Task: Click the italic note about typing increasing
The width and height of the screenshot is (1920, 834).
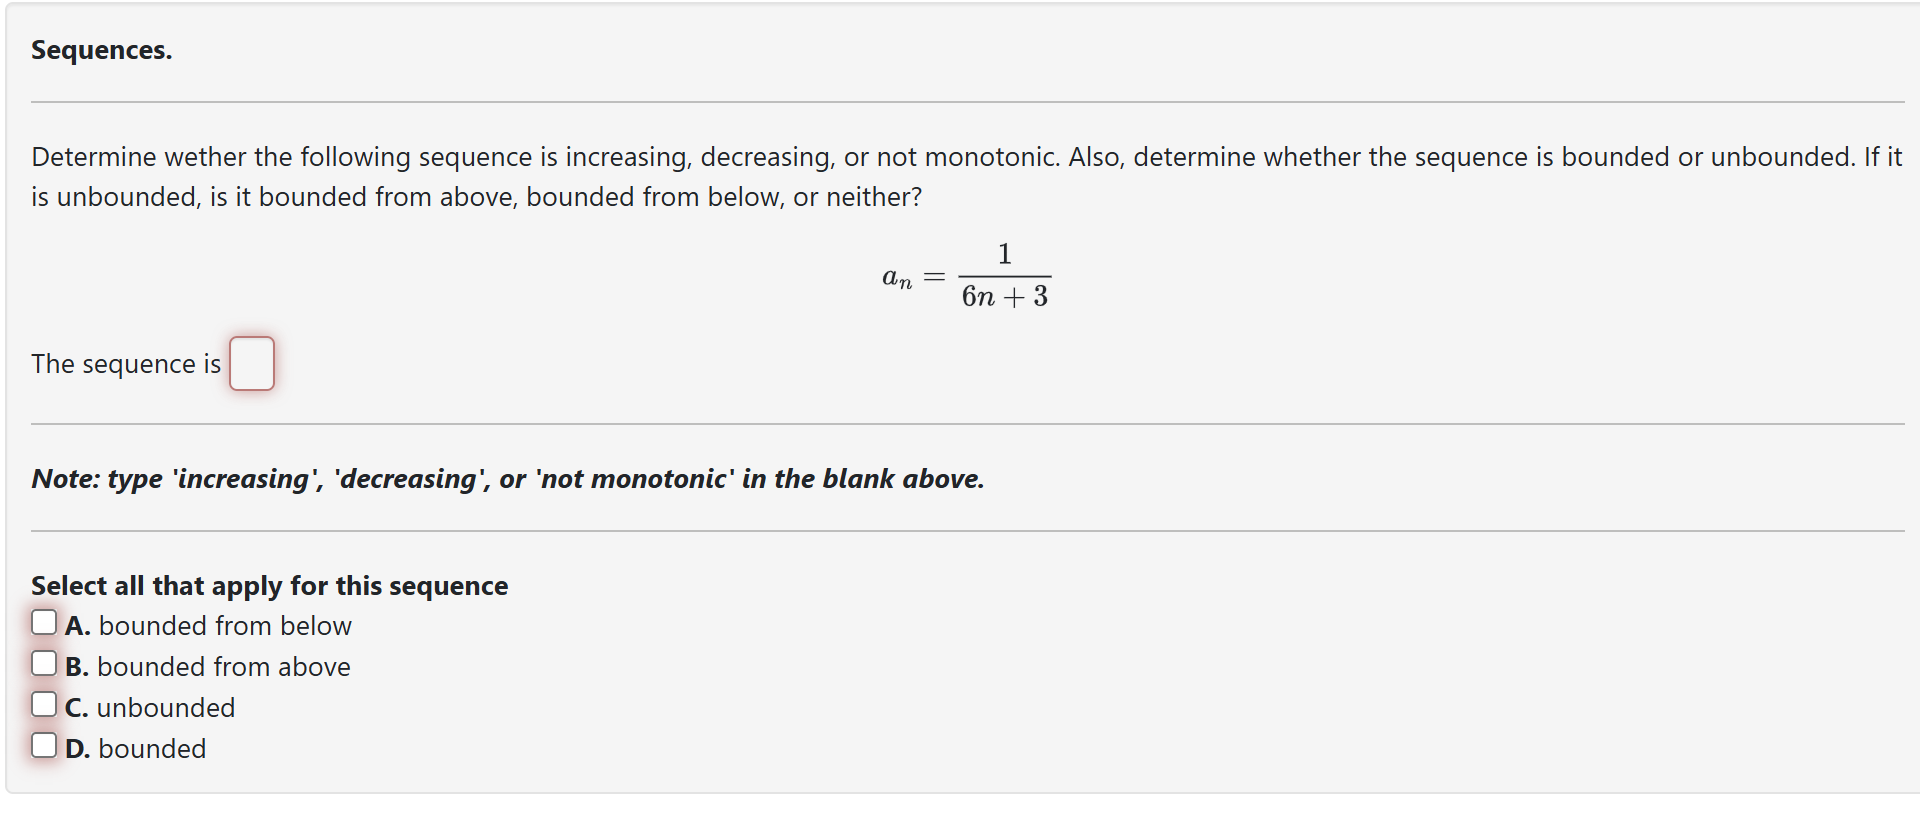Action: (x=507, y=478)
